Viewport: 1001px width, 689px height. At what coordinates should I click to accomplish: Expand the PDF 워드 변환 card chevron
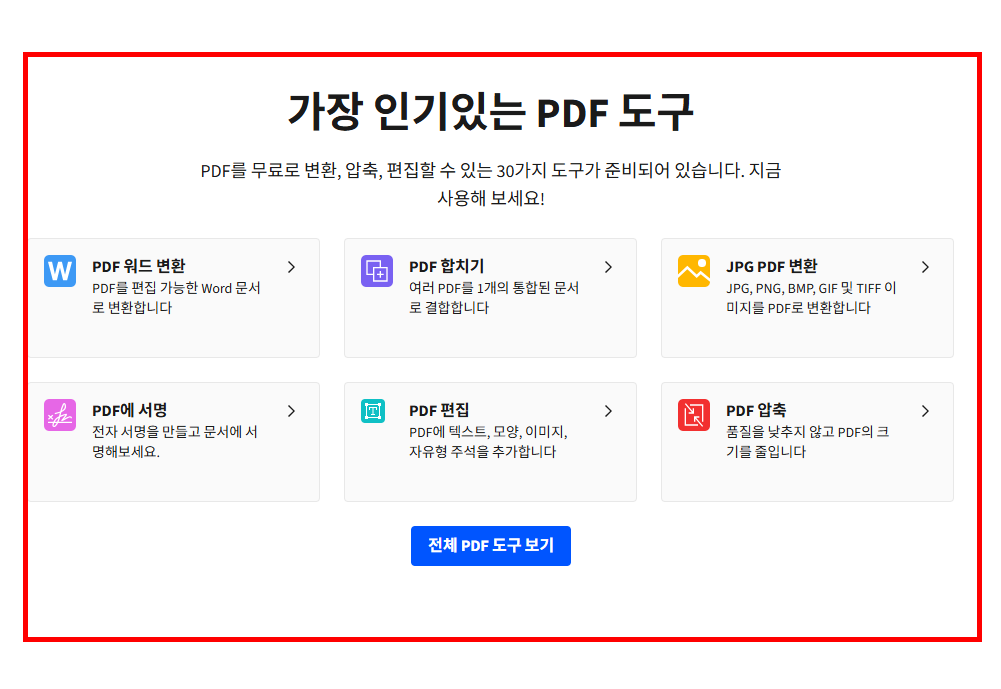tap(291, 267)
